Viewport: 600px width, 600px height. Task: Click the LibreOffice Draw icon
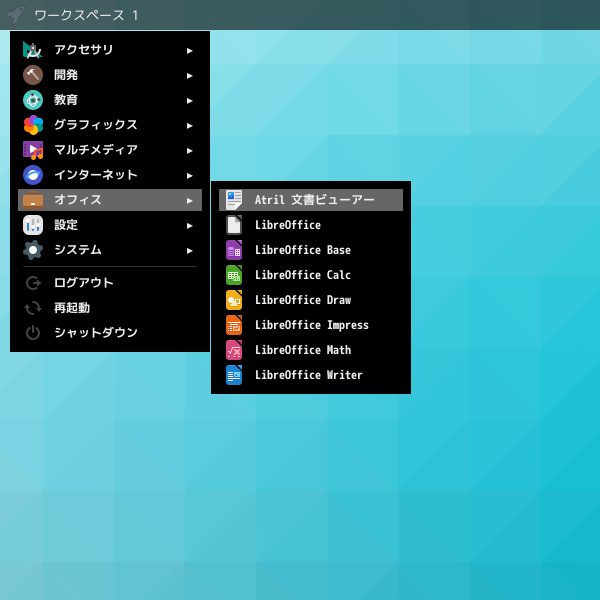[x=234, y=300]
